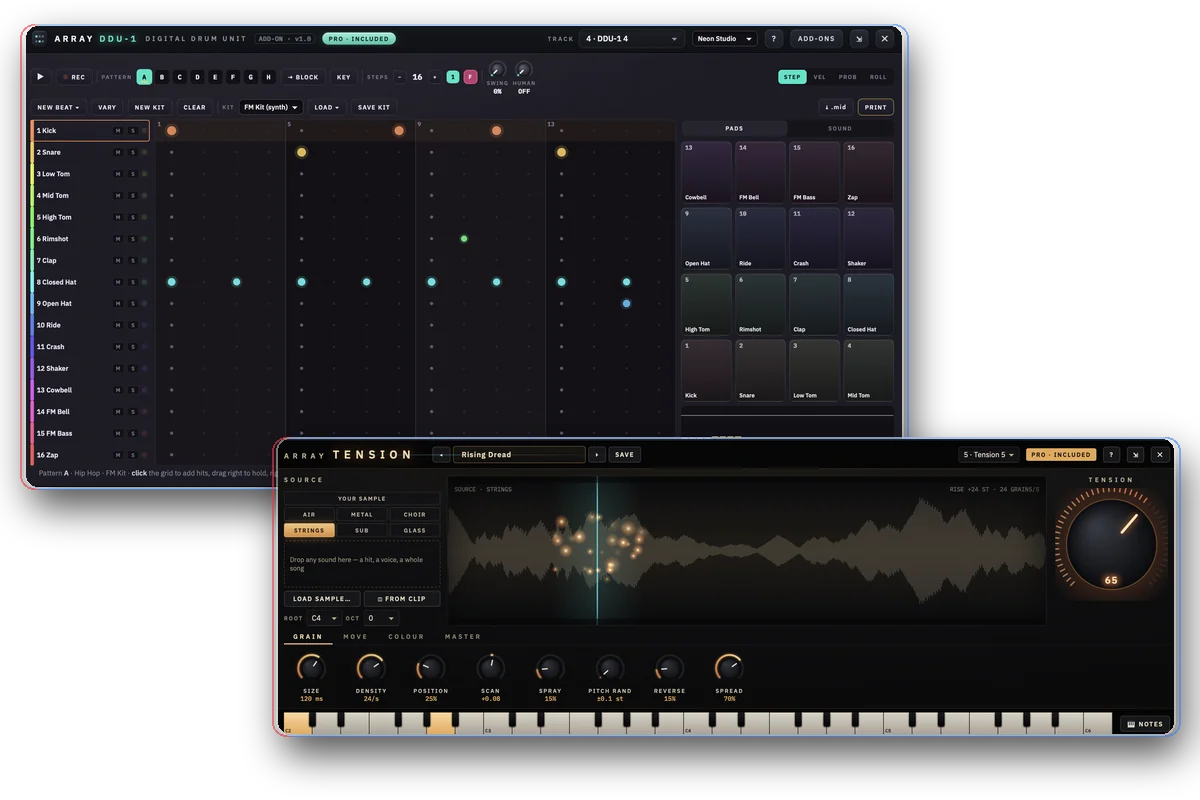Open the FM Kit (synth) kit dropdown
The image size is (1200, 800).
pyautogui.click(x=270, y=107)
